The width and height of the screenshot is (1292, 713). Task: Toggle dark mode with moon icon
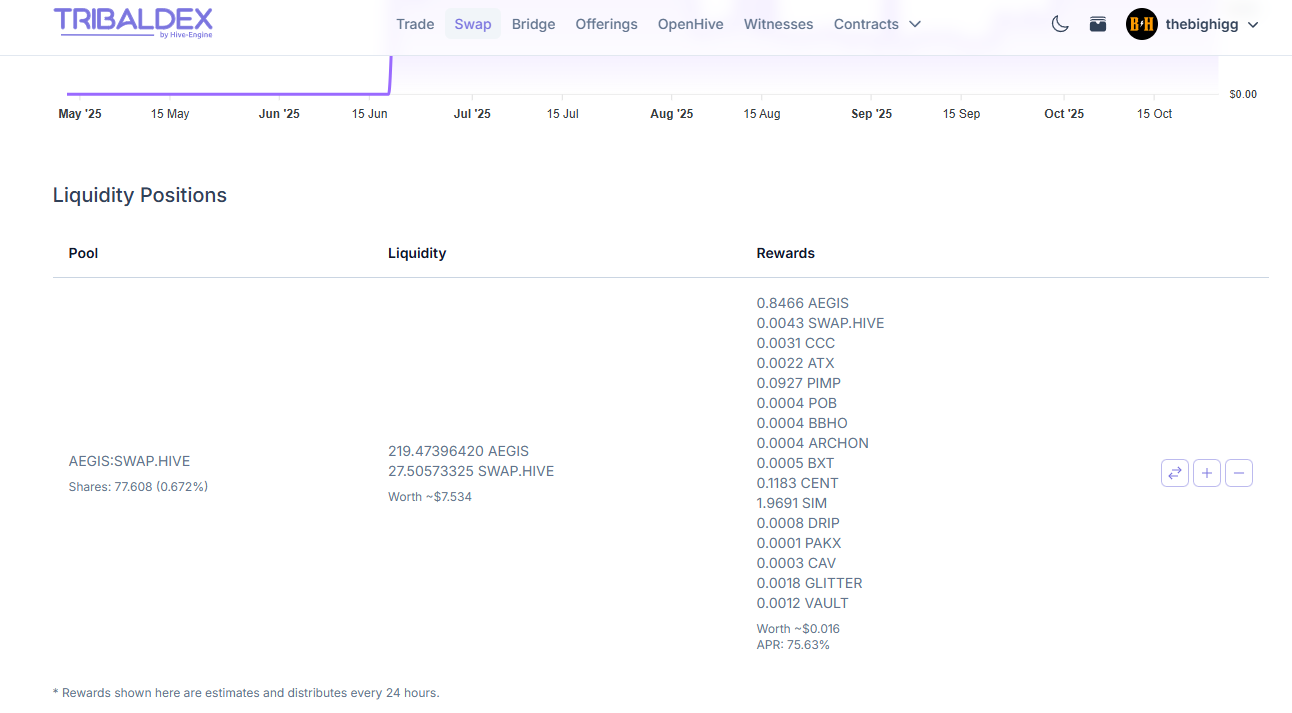click(1060, 24)
